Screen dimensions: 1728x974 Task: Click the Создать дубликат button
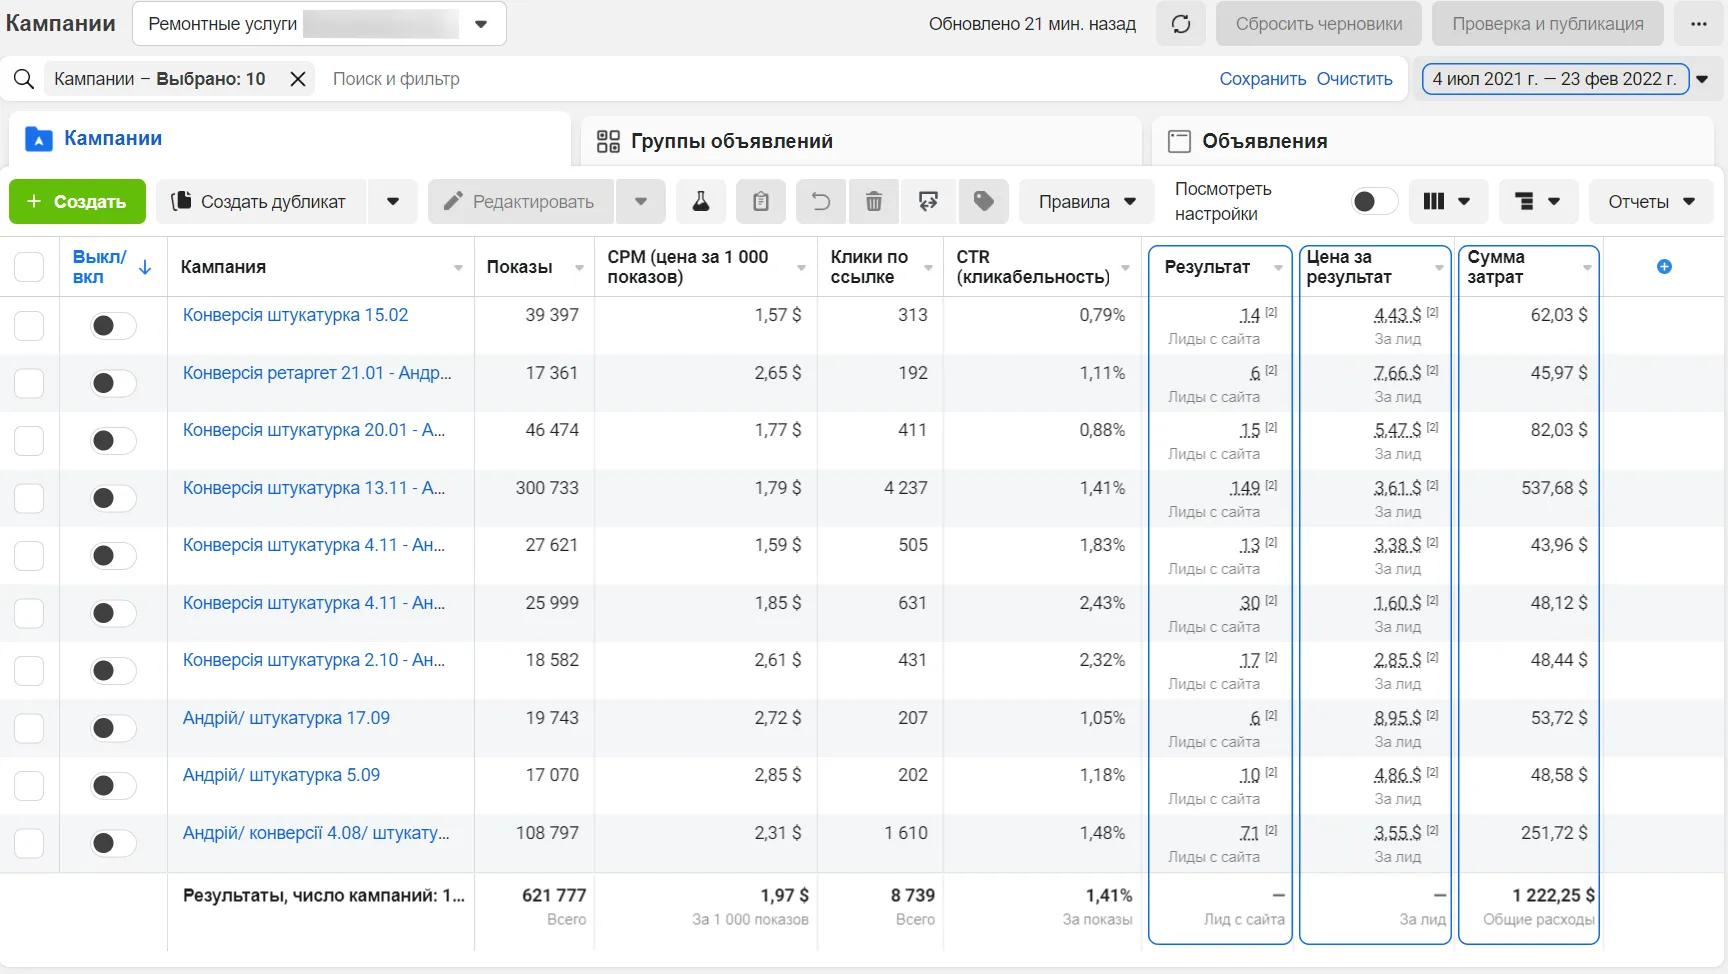click(x=262, y=202)
